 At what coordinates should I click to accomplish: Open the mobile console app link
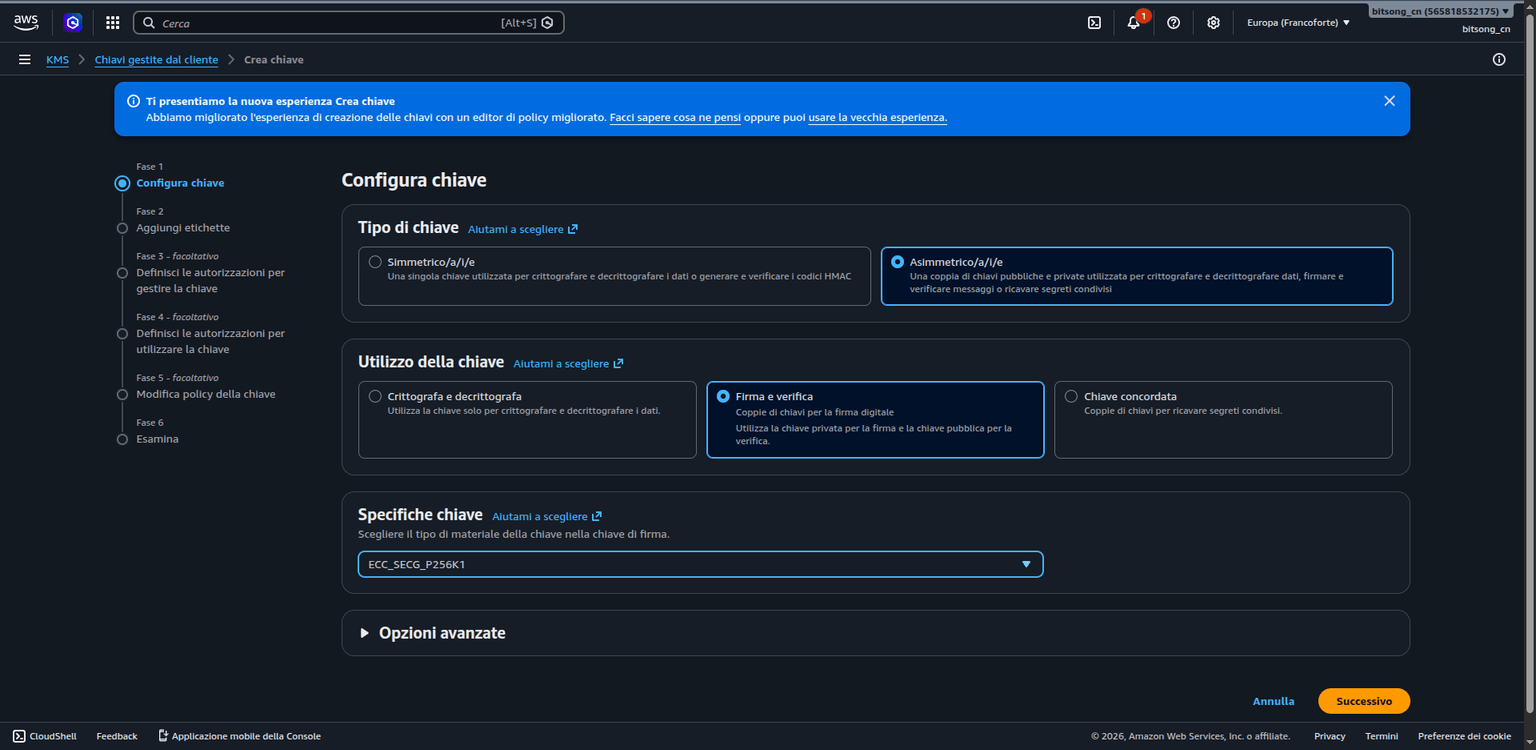point(240,736)
